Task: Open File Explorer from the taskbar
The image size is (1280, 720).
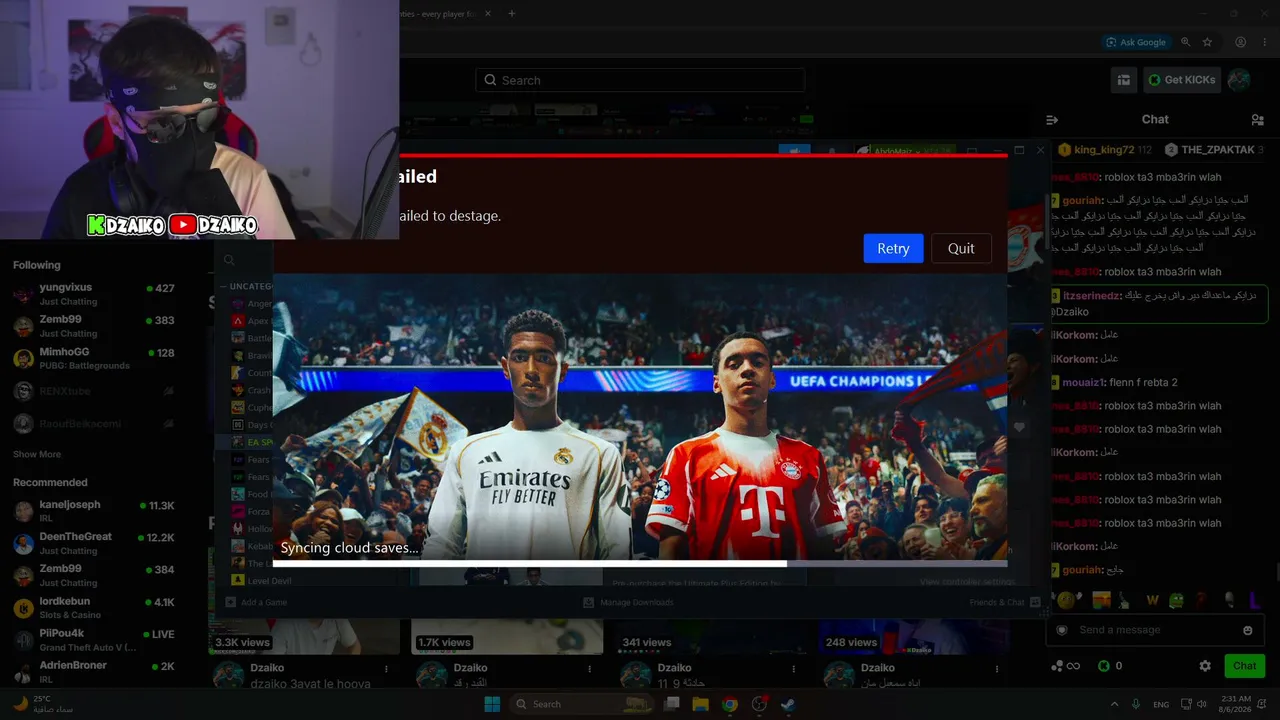Action: (700, 704)
